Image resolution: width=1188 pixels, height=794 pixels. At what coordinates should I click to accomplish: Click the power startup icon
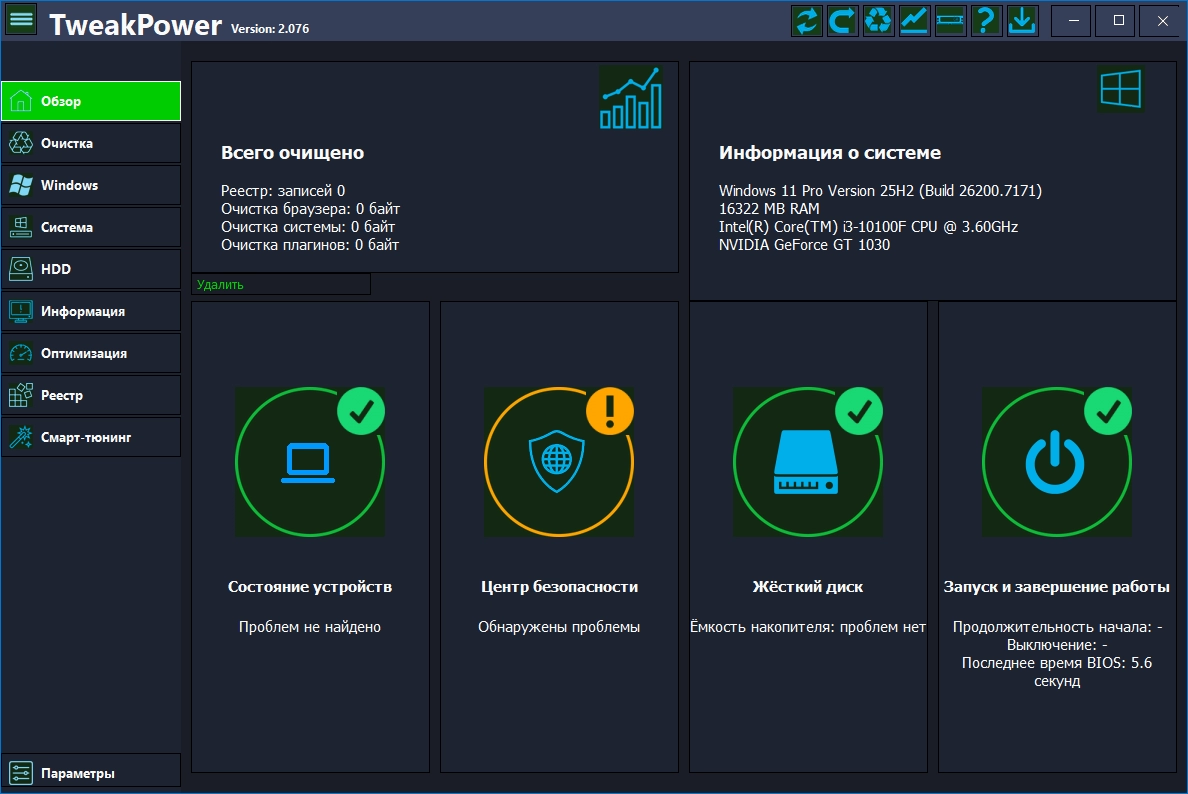(1055, 462)
